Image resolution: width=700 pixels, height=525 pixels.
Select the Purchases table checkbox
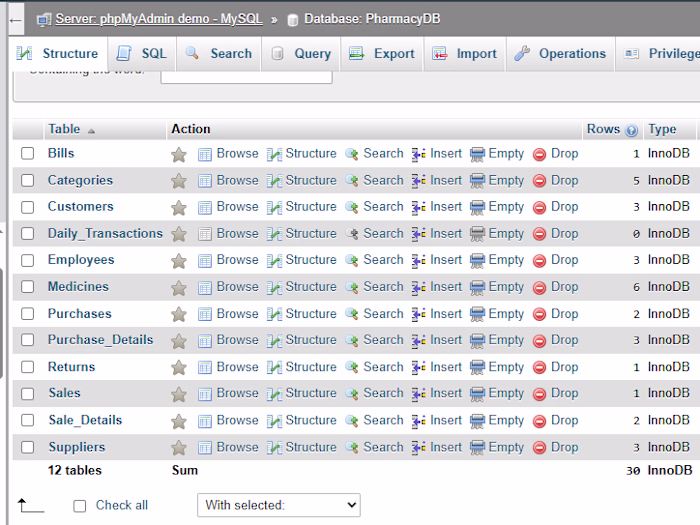coord(28,313)
